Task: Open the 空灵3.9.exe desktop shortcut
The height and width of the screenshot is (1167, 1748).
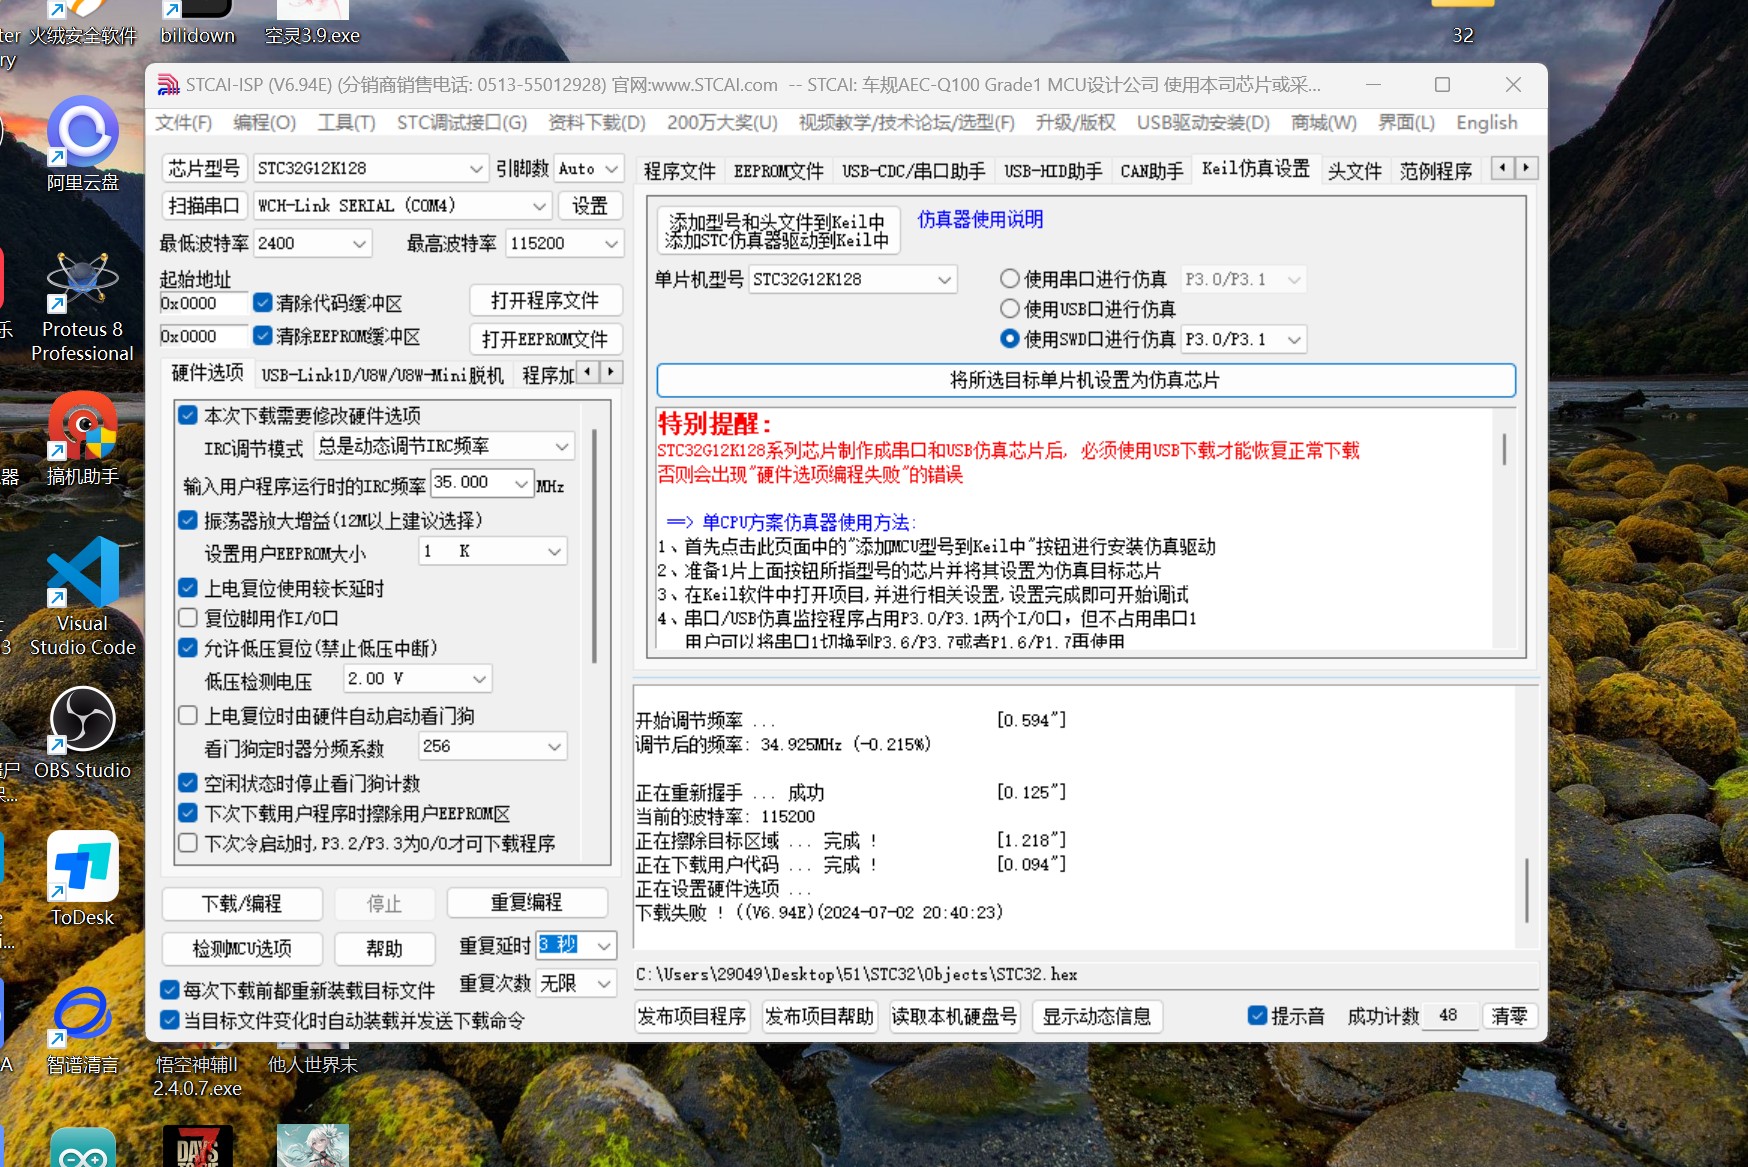Action: (312, 25)
